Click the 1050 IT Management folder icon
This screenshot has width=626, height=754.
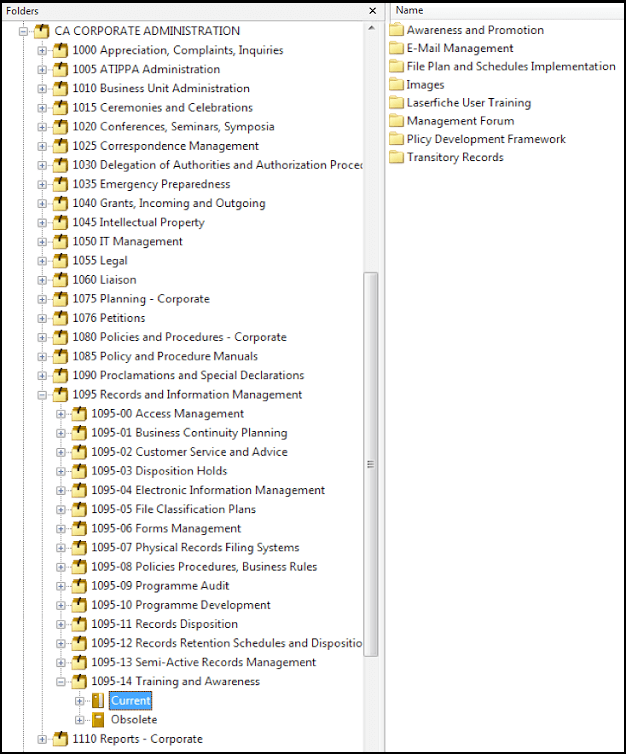pyautogui.click(x=60, y=242)
